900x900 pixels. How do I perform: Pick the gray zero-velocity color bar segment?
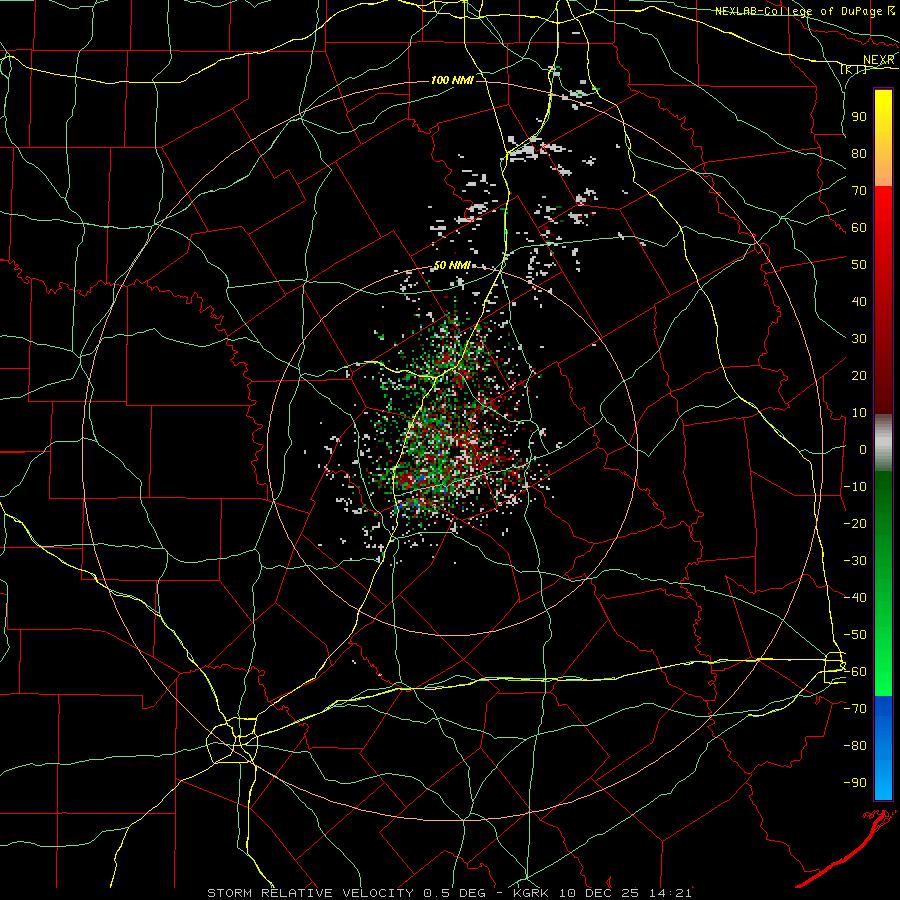pos(883,443)
